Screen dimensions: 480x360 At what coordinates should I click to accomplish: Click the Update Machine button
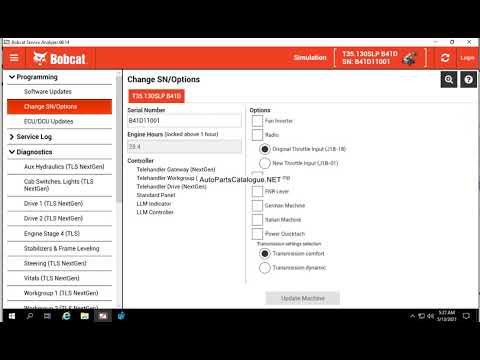[302, 298]
